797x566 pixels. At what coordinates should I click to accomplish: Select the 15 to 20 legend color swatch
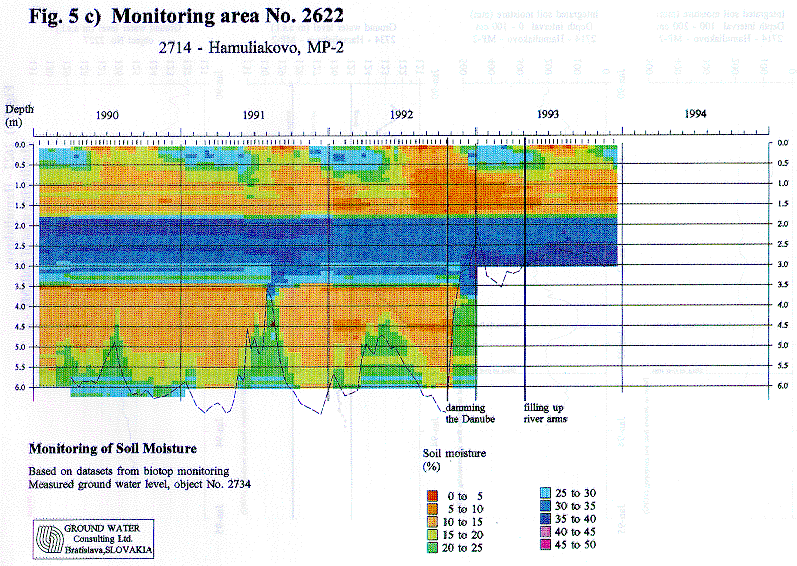click(432, 535)
